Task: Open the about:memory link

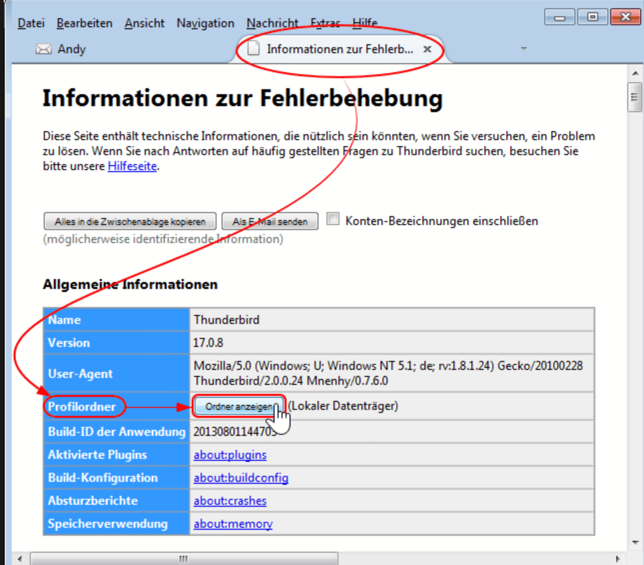Action: [x=233, y=524]
